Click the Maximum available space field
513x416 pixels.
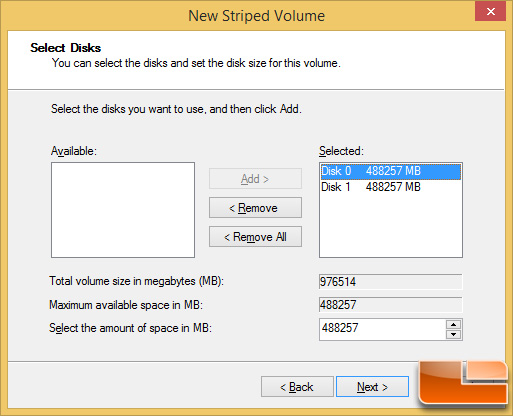pos(390,305)
